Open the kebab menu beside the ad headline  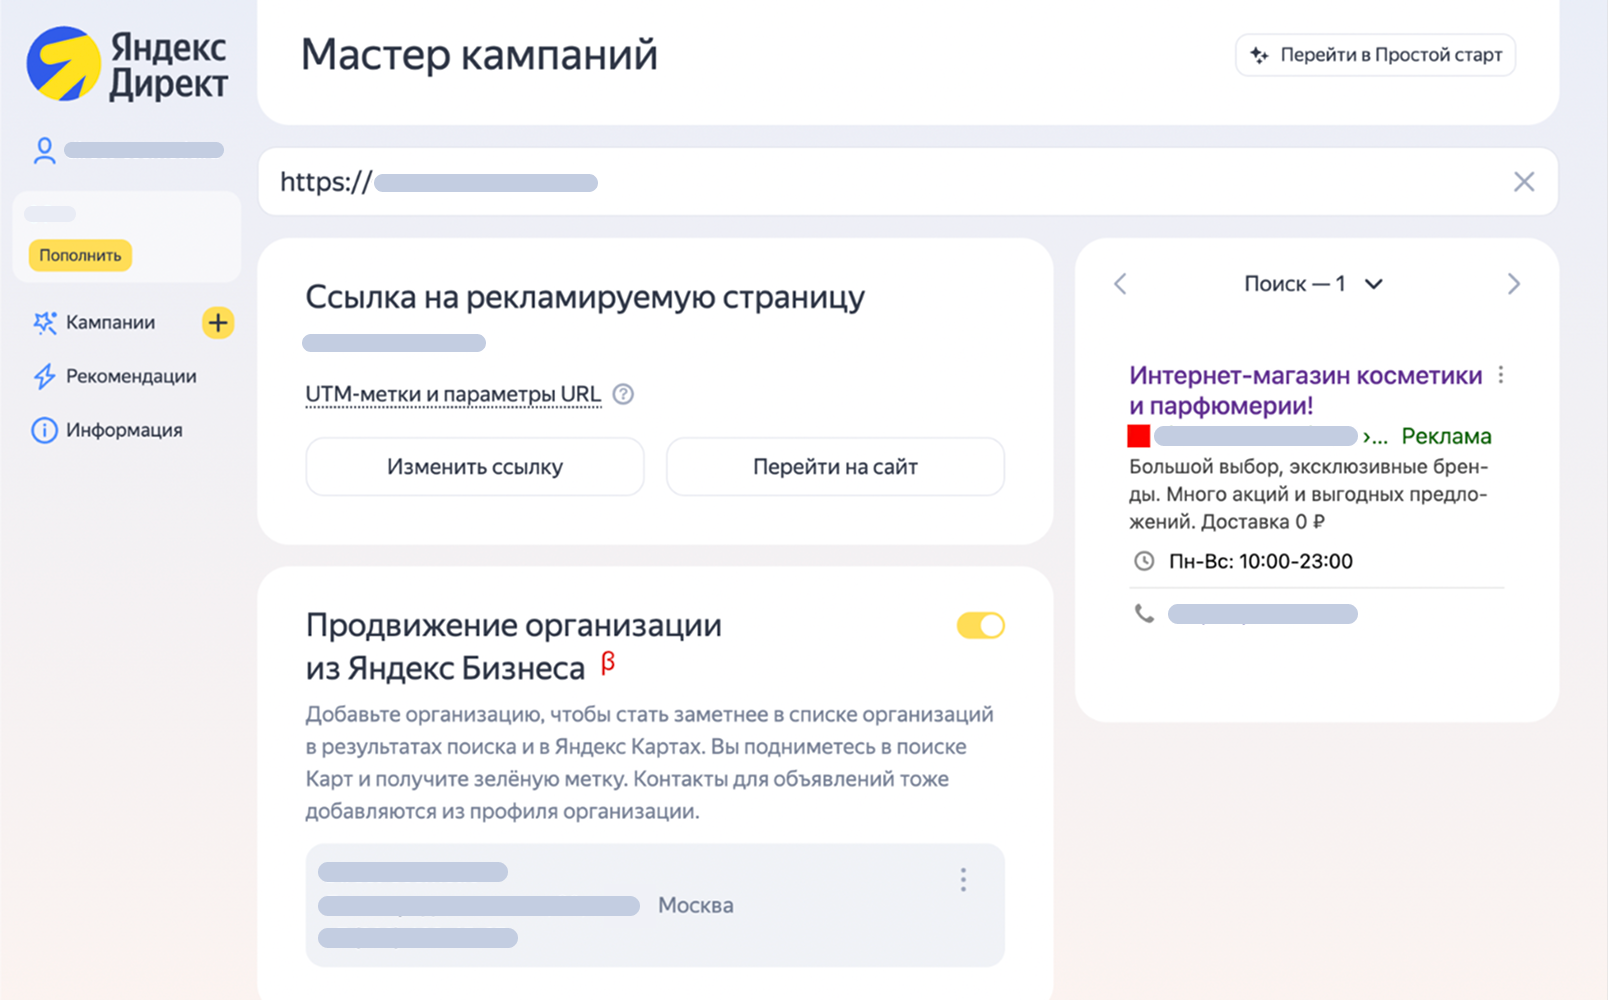(x=1501, y=375)
